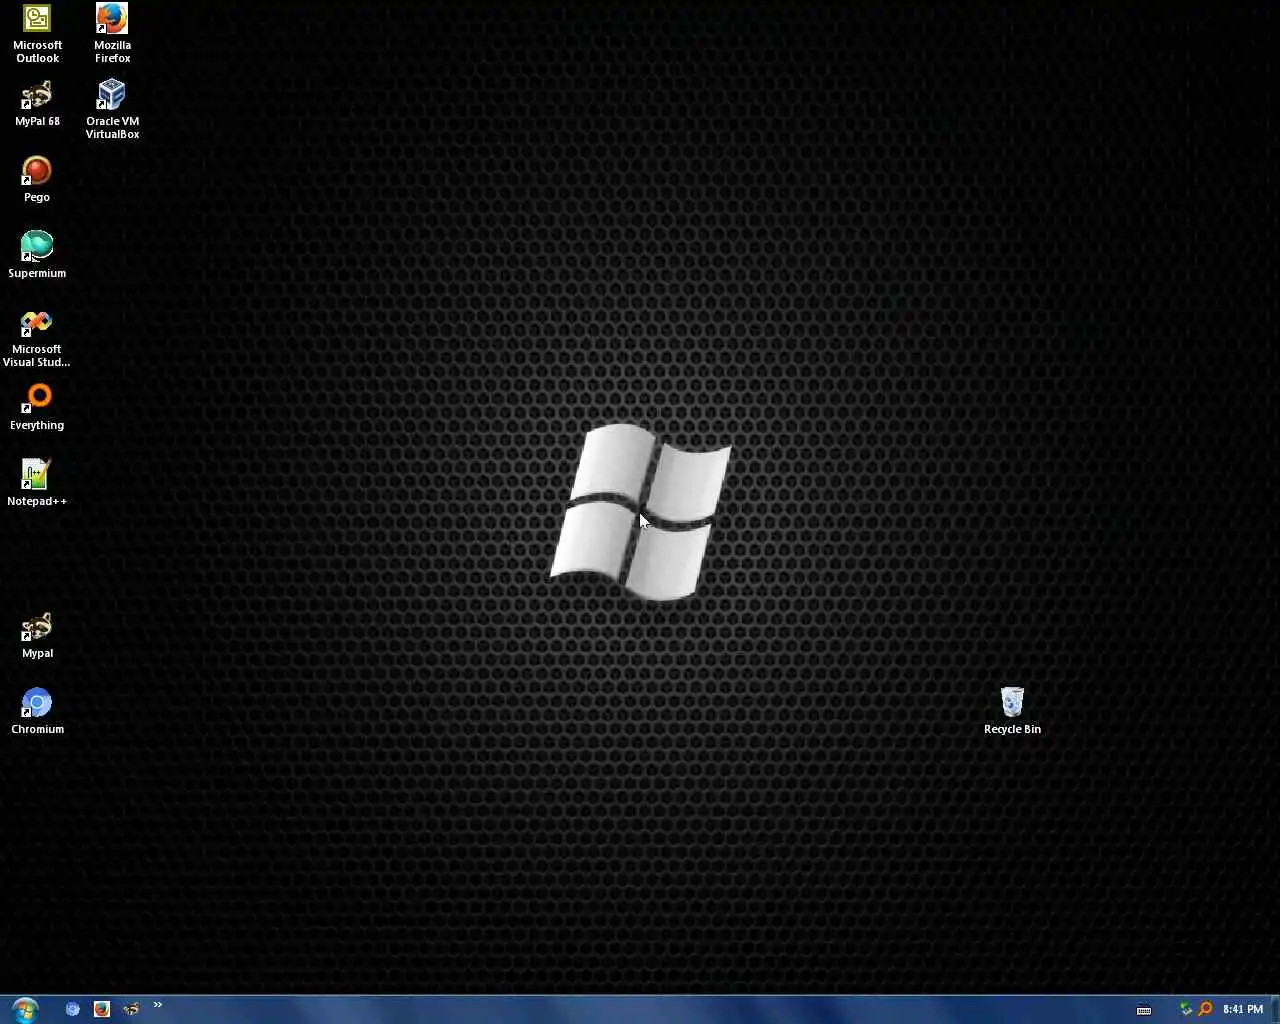The height and width of the screenshot is (1024, 1280).
Task: Launch Firefox from the quick launch bar
Action: (102, 1009)
